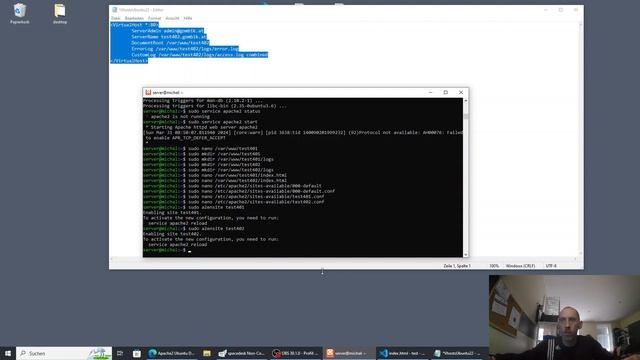
Task: Click the ServerAdmin line in the Editor
Action: point(167,31)
